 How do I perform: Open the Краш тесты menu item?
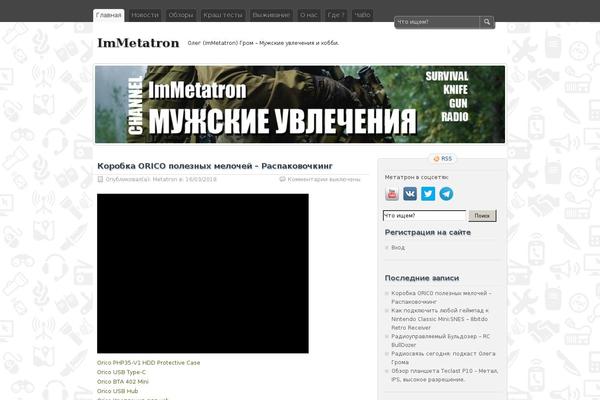[x=223, y=15]
